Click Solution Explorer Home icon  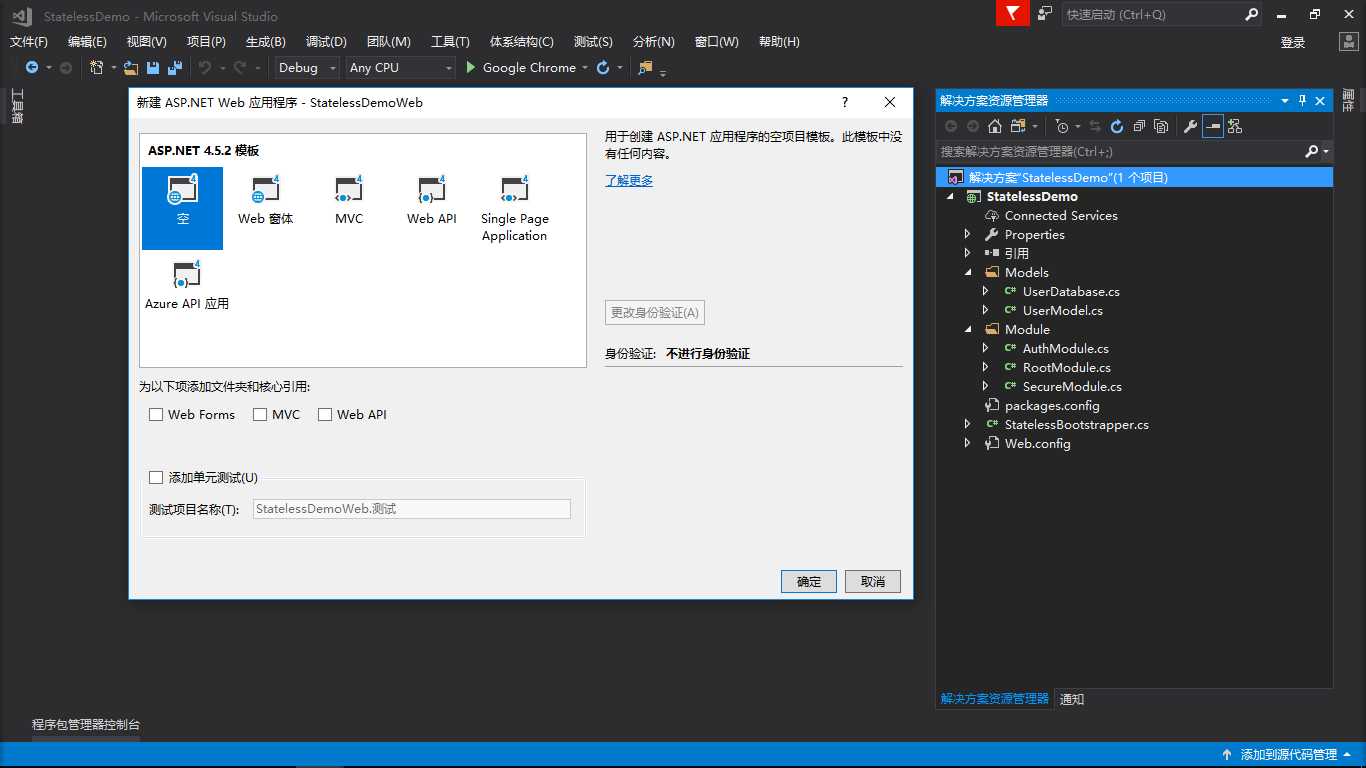coord(994,126)
